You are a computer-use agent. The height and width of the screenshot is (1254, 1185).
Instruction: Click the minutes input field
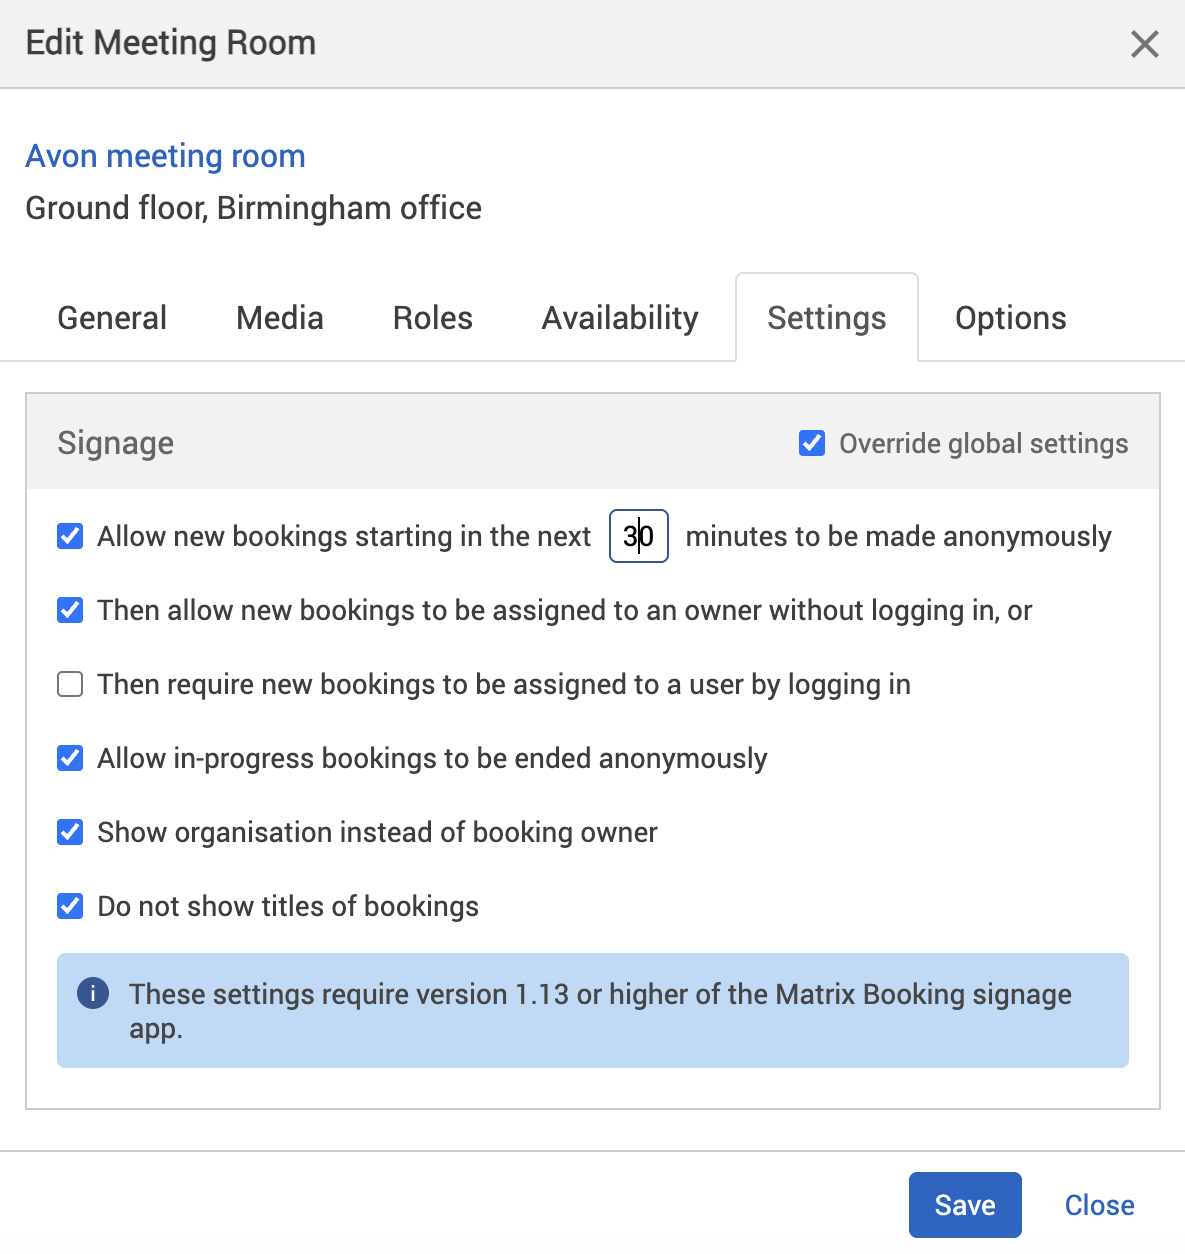(638, 536)
